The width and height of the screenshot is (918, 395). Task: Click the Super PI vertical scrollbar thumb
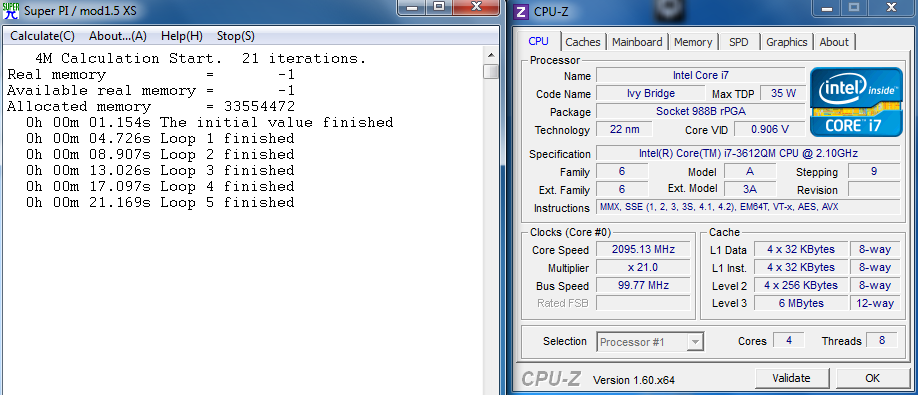pos(491,71)
